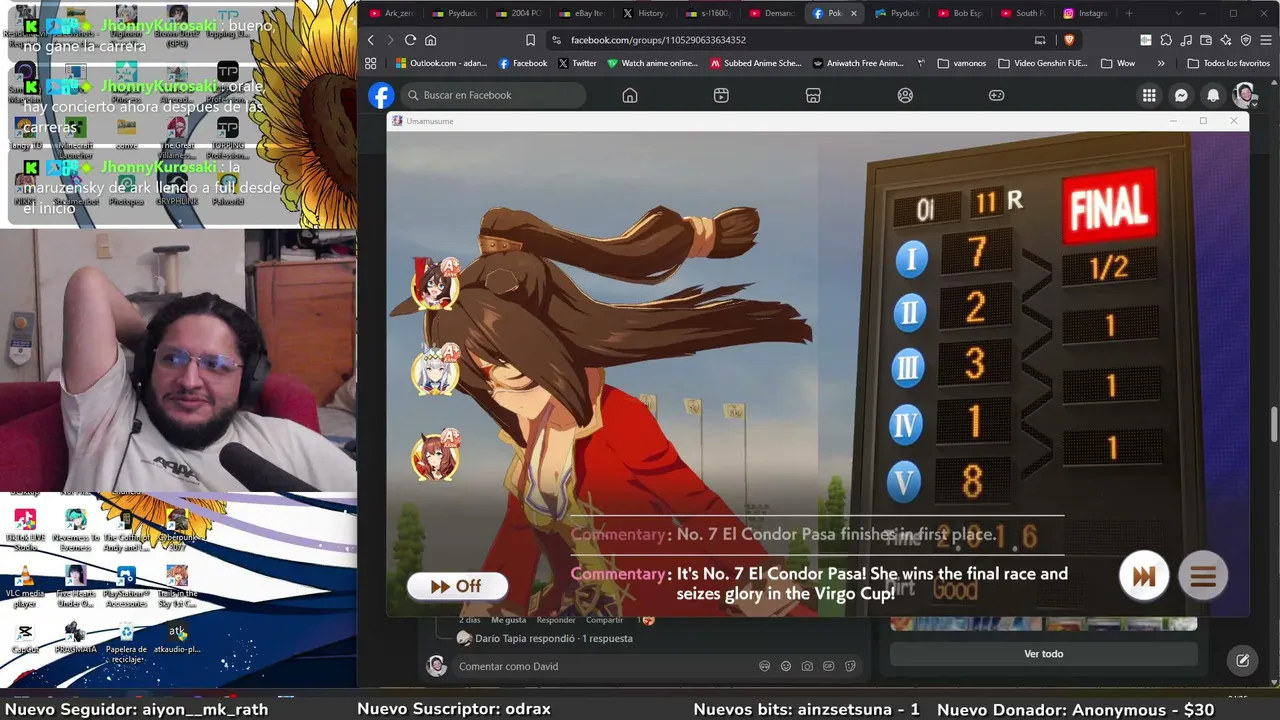Open the PlayStation Accessories desktop shortcut
The image size is (1280, 720).
[126, 586]
